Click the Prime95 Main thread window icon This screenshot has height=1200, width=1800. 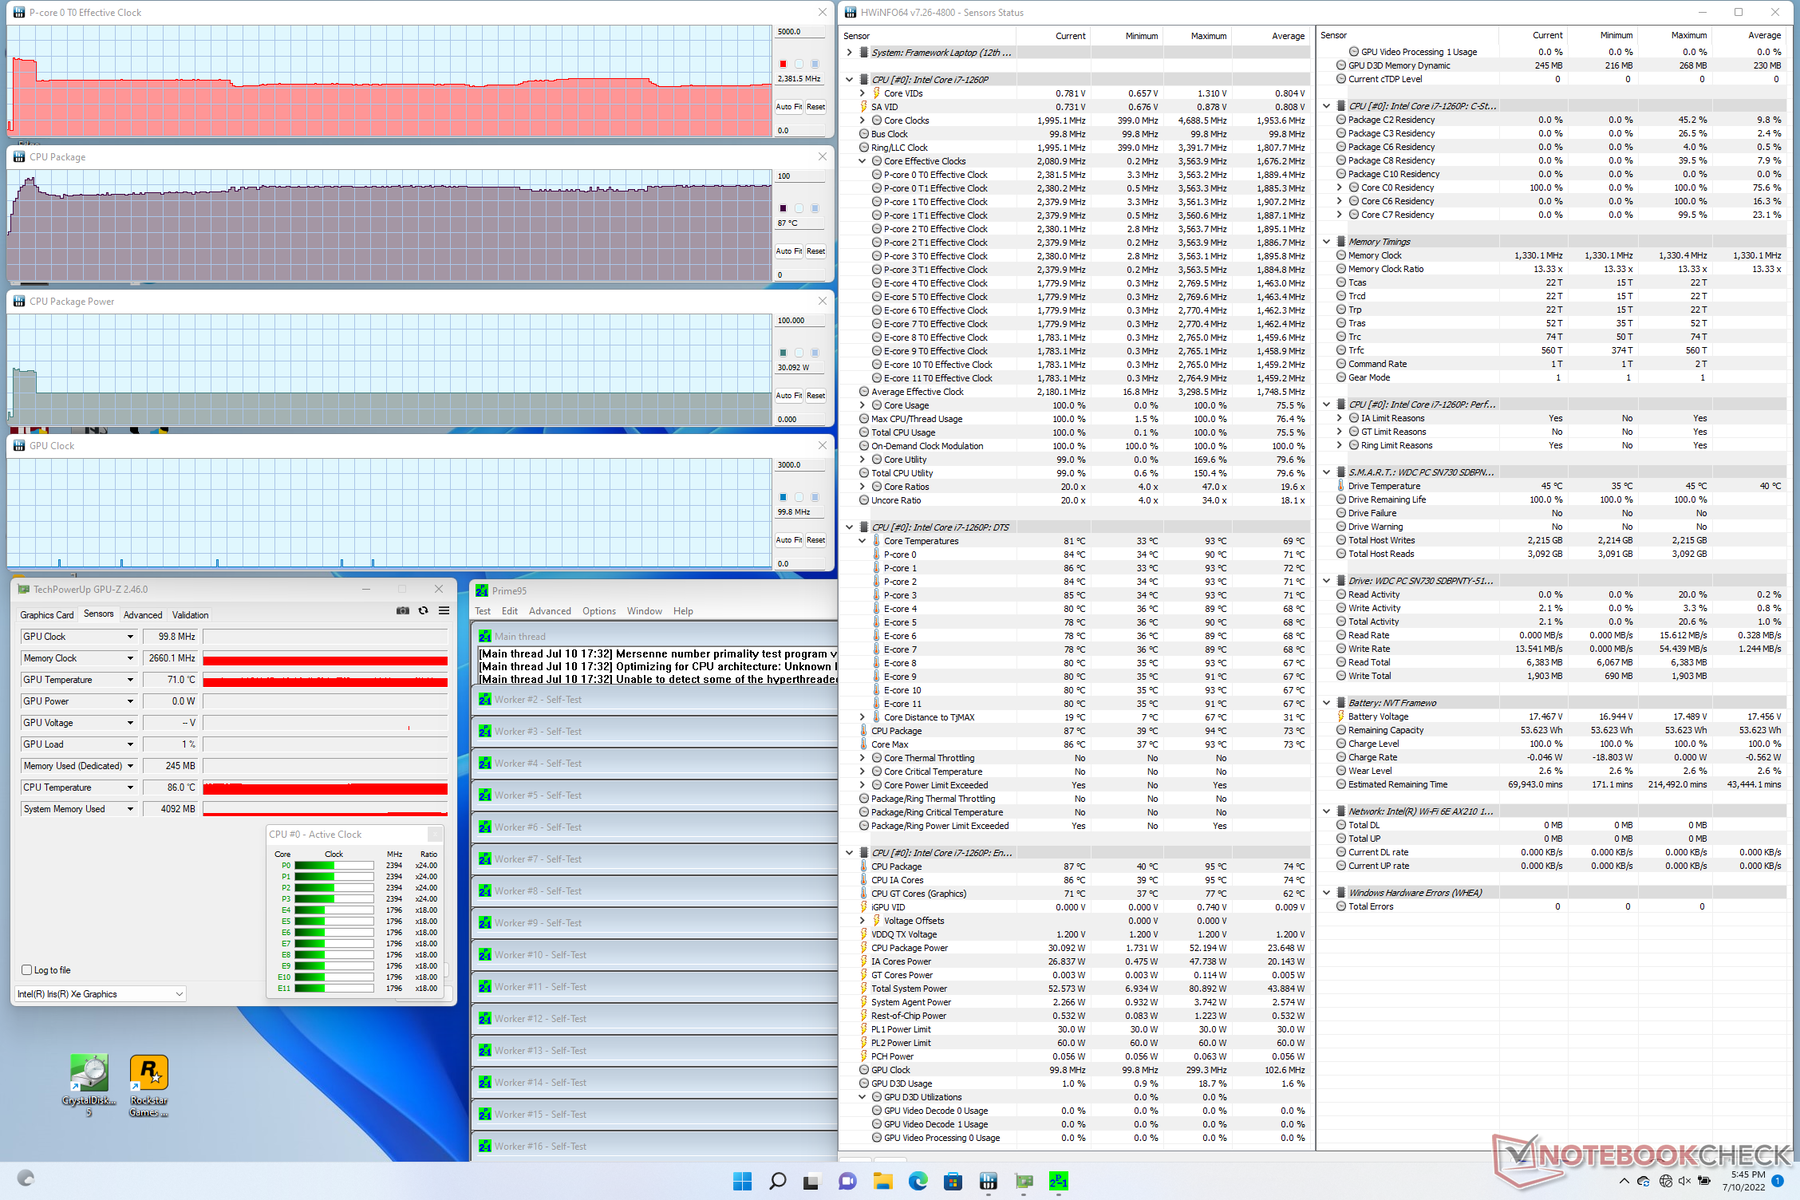[485, 636]
